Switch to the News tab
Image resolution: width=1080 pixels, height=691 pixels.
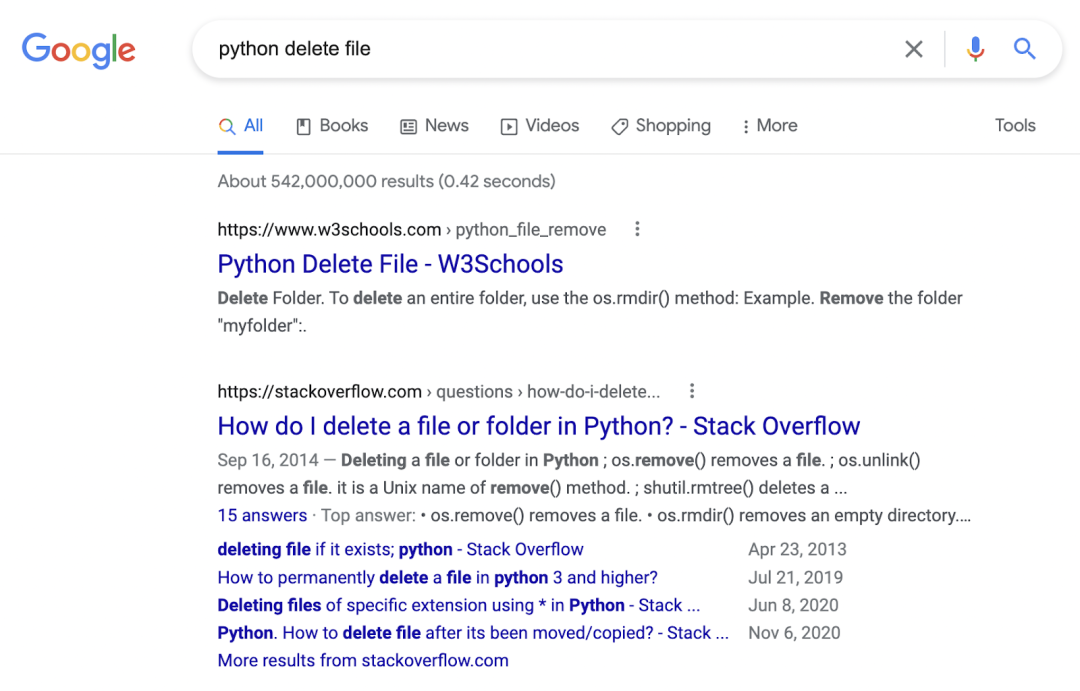pyautogui.click(x=435, y=126)
